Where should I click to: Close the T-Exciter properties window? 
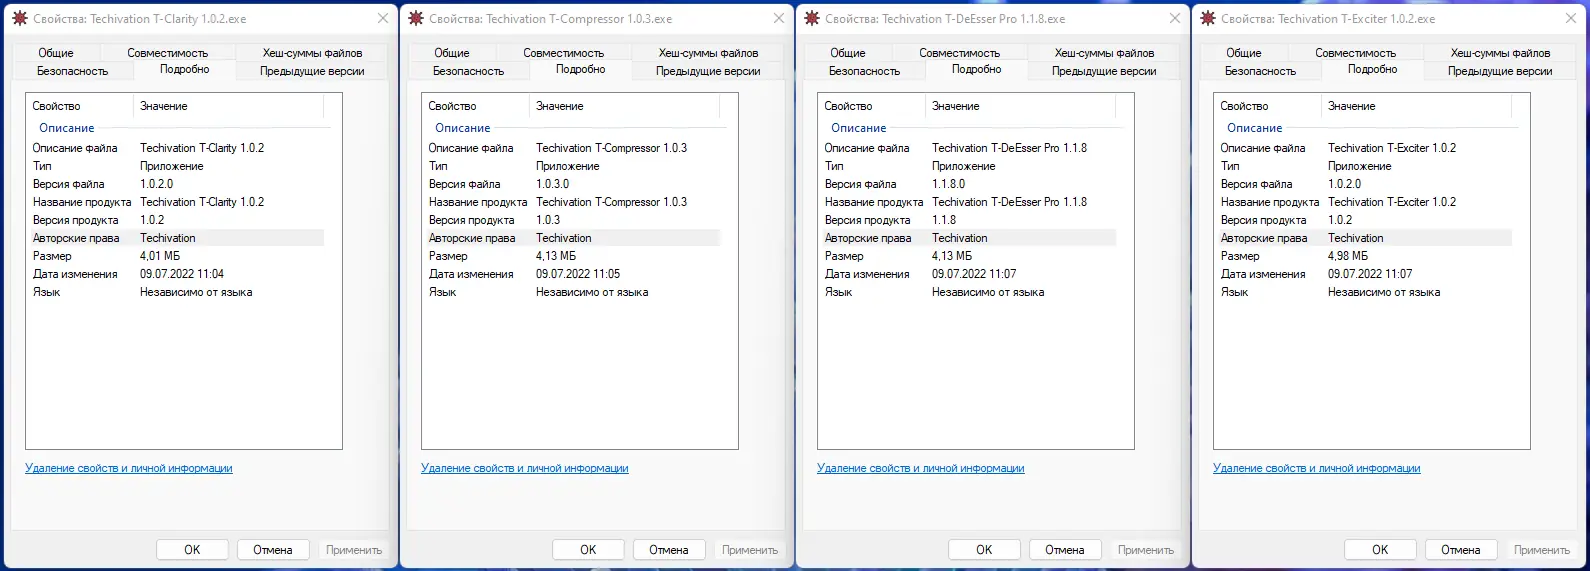[x=1571, y=18]
